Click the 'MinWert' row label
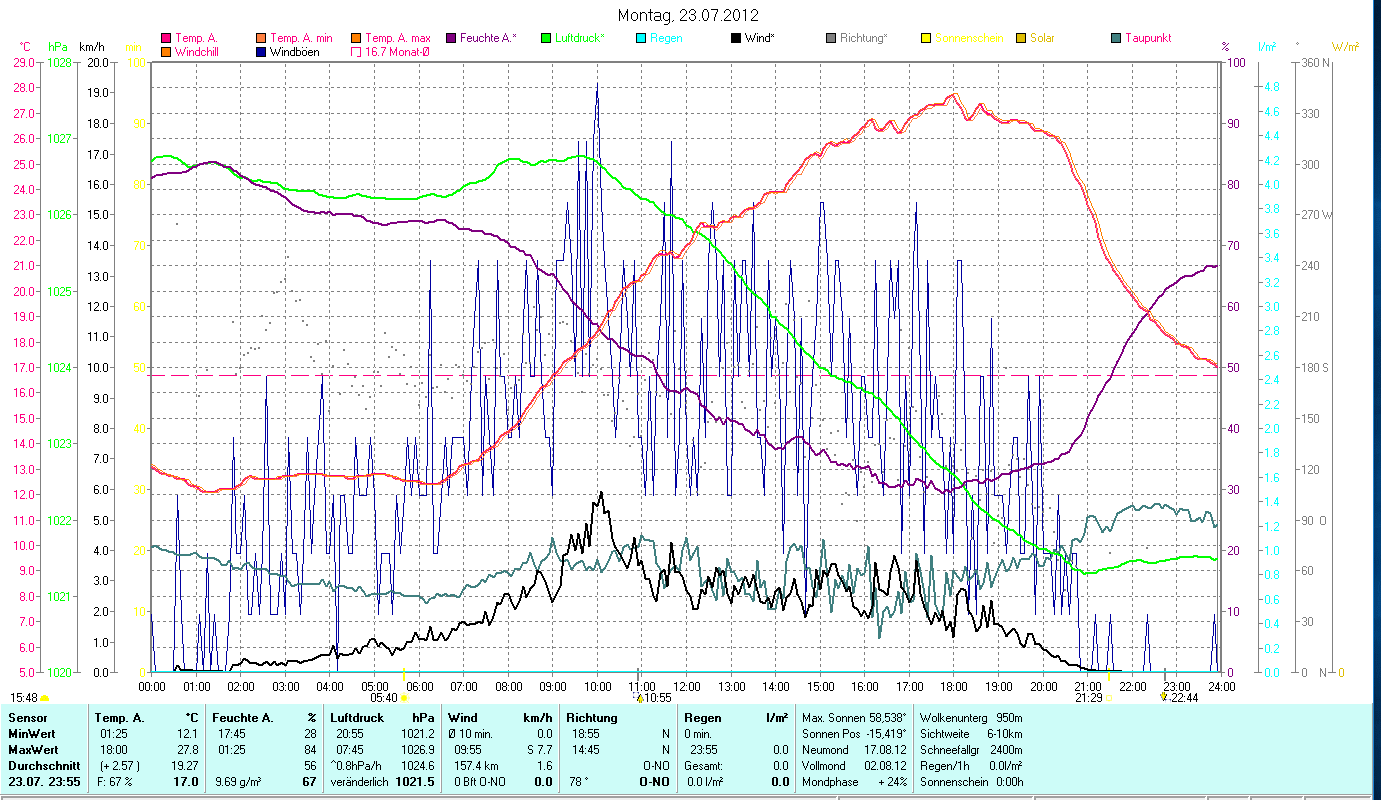1381x800 pixels. (x=31, y=734)
